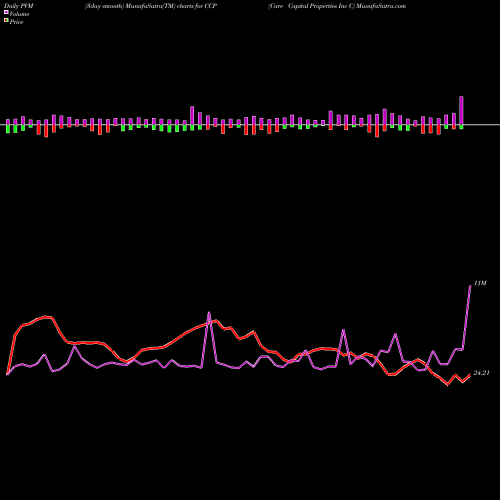Click the end of the red price line near 24.21
Image resolution: width=500 pixels, height=500 pixels.
(x=470, y=375)
